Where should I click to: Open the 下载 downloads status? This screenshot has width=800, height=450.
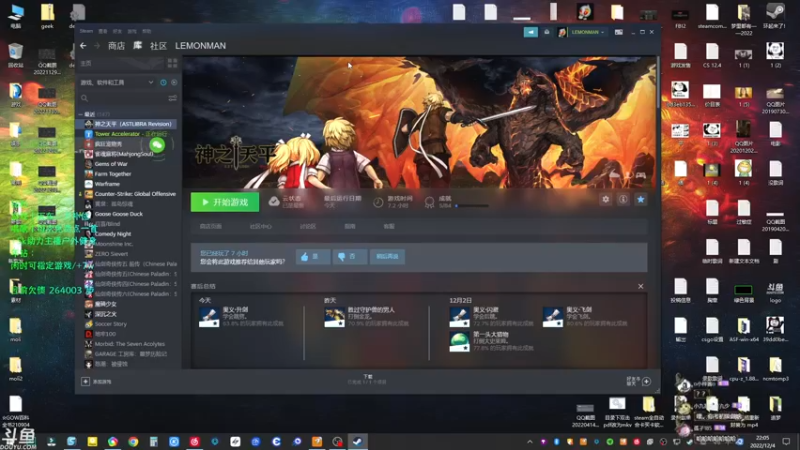(x=367, y=379)
